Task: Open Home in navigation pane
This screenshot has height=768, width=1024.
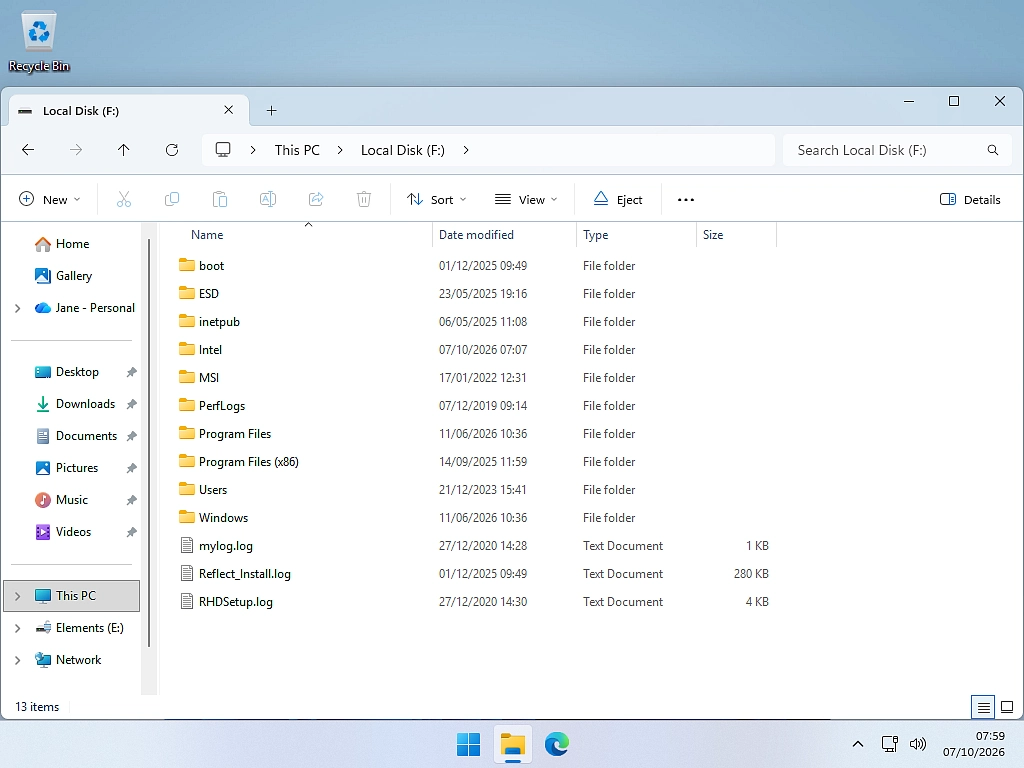Action: coord(72,244)
